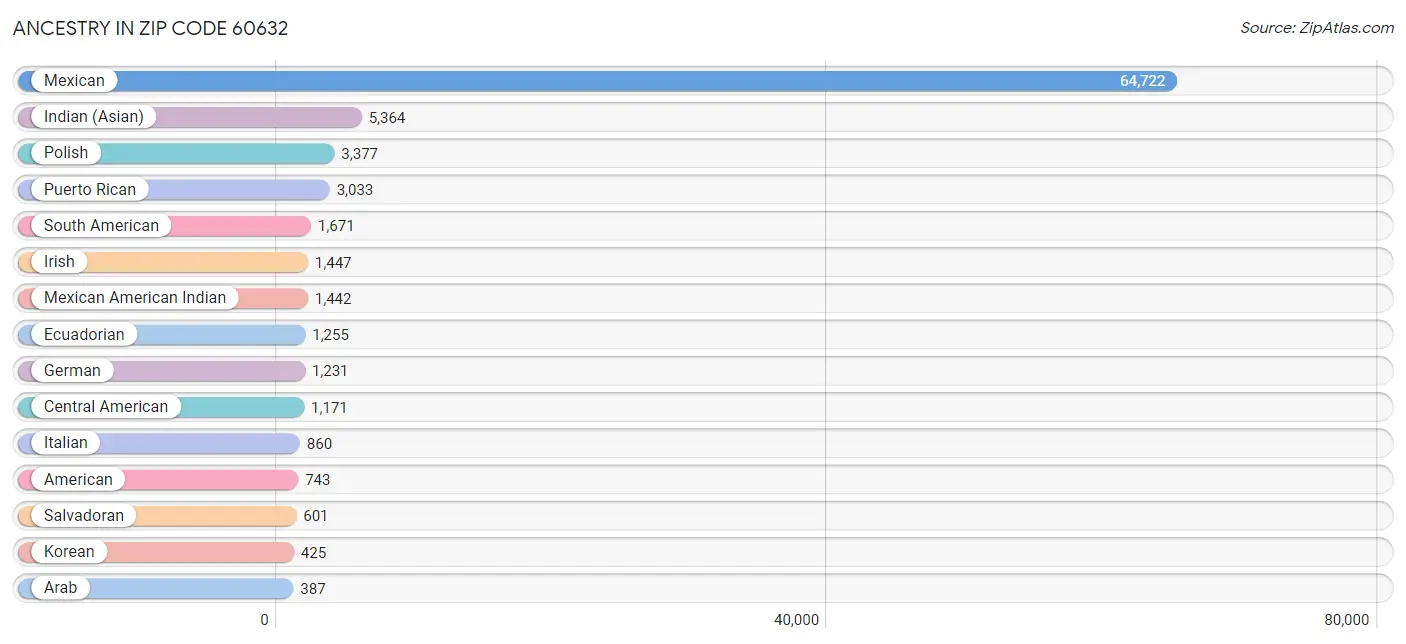Screen dimensions: 1406x644
Task: Select the Irish ancestry label
Action: click(59, 261)
